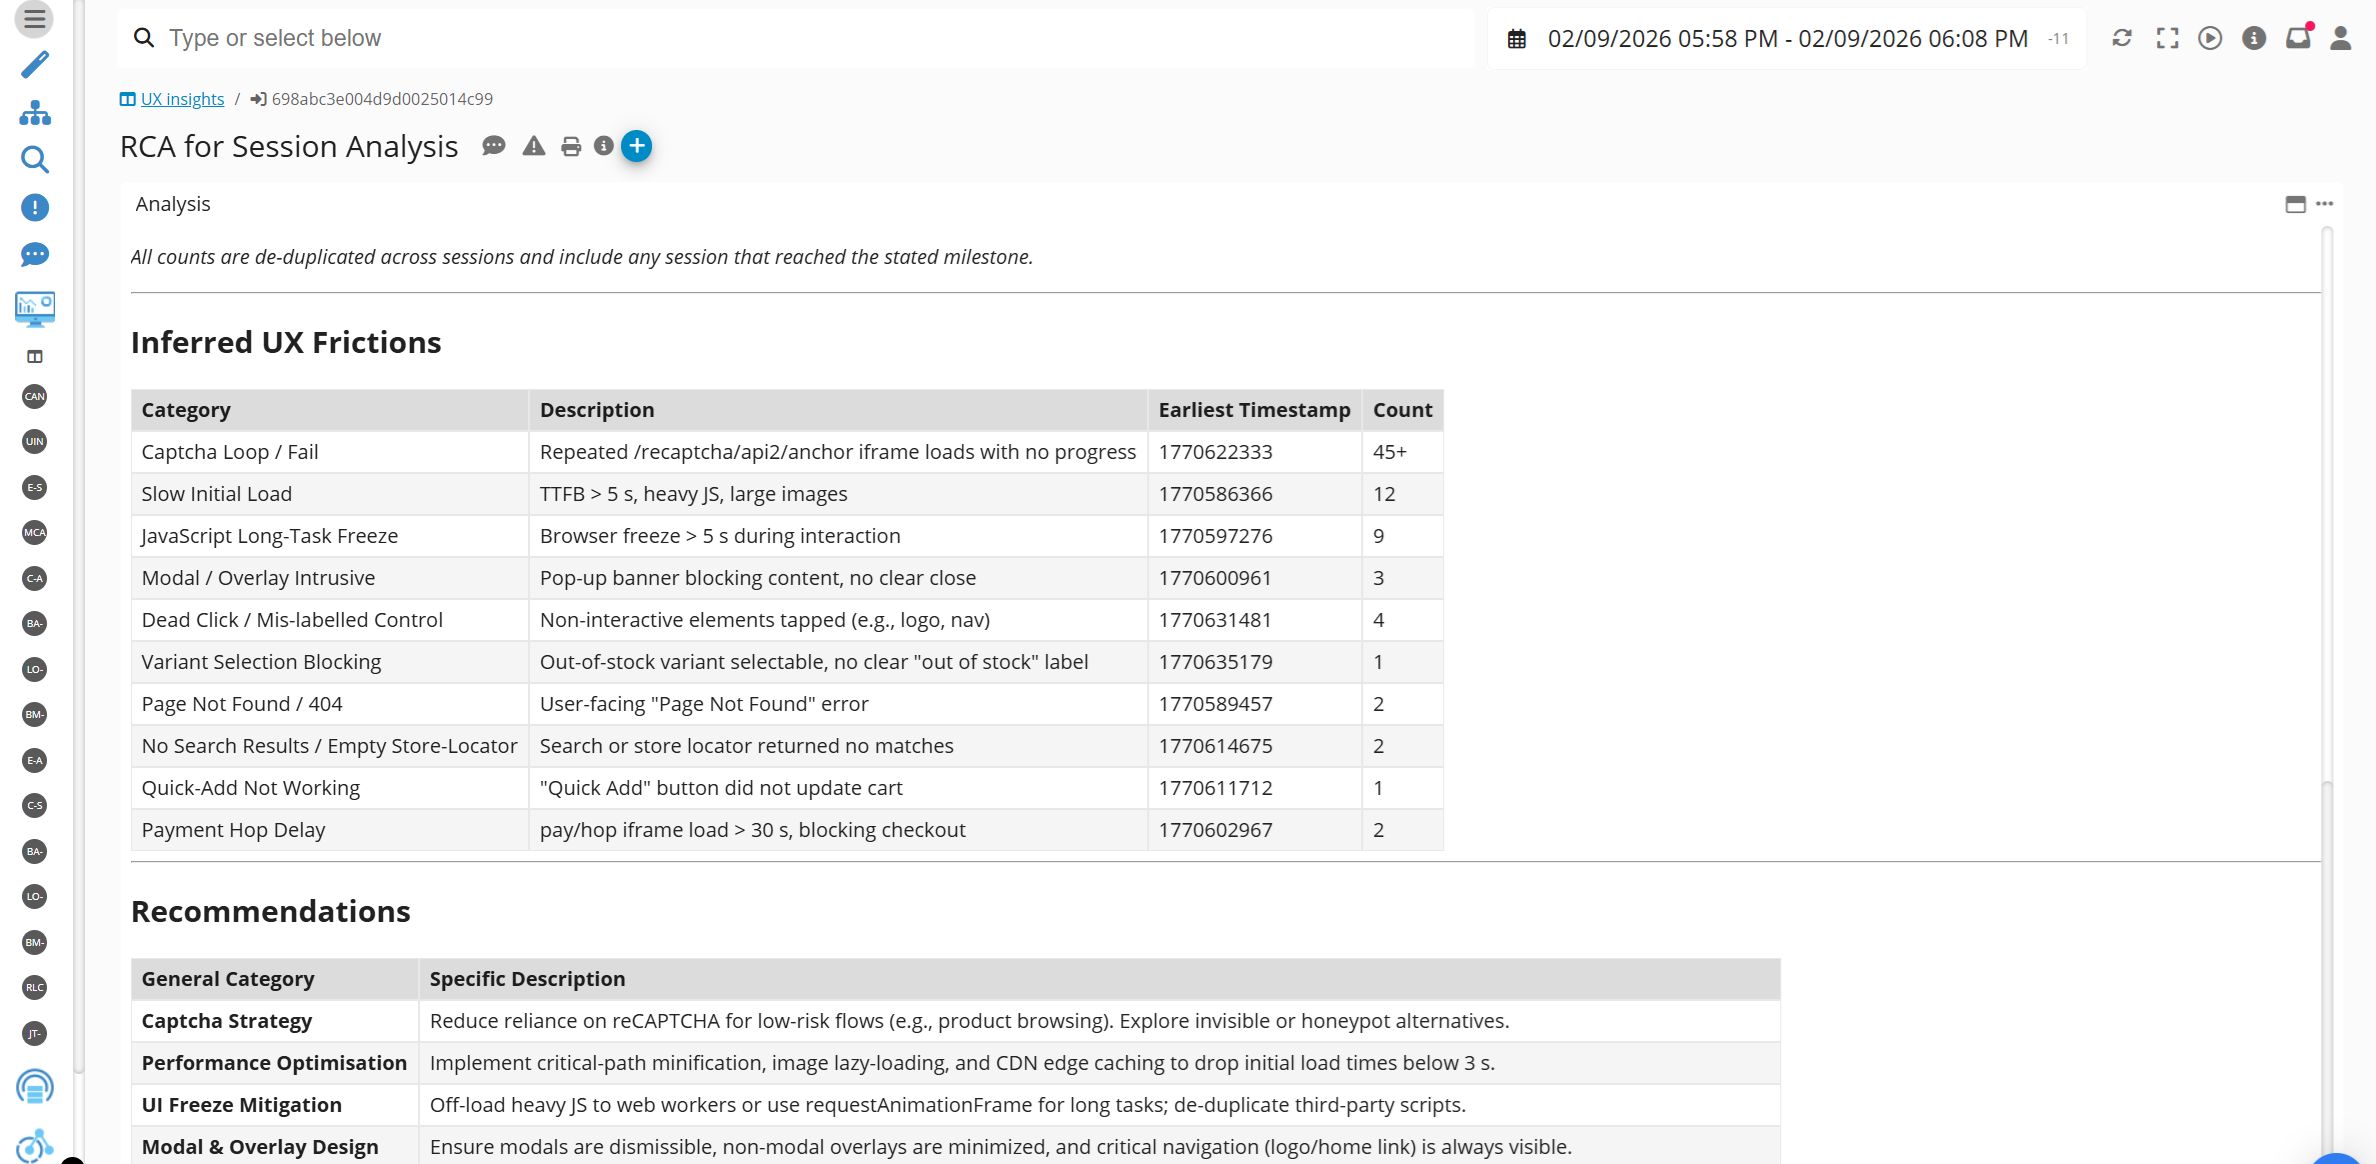
Task: Open the dashboard monitor sidebar icon
Action: click(x=34, y=308)
